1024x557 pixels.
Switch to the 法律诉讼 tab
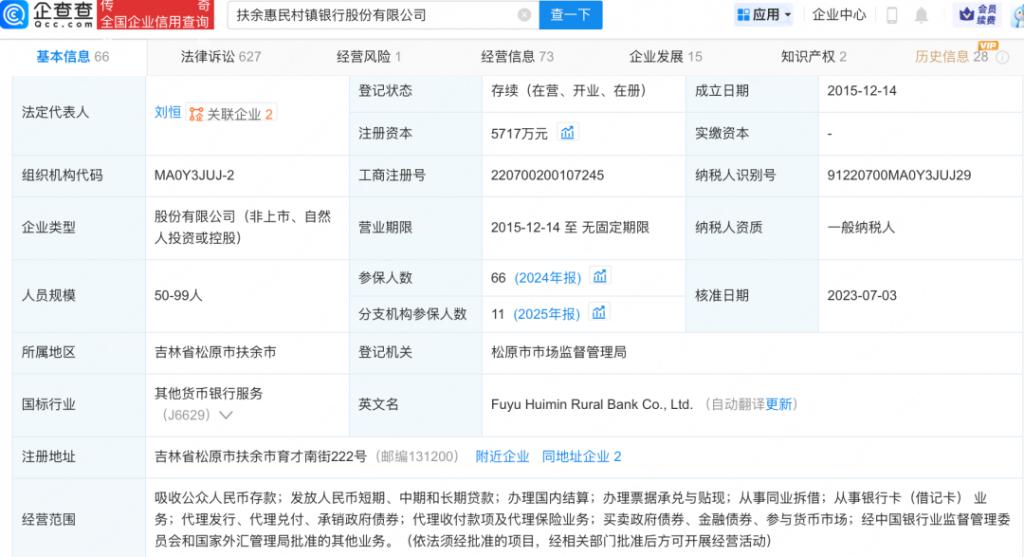pos(220,57)
